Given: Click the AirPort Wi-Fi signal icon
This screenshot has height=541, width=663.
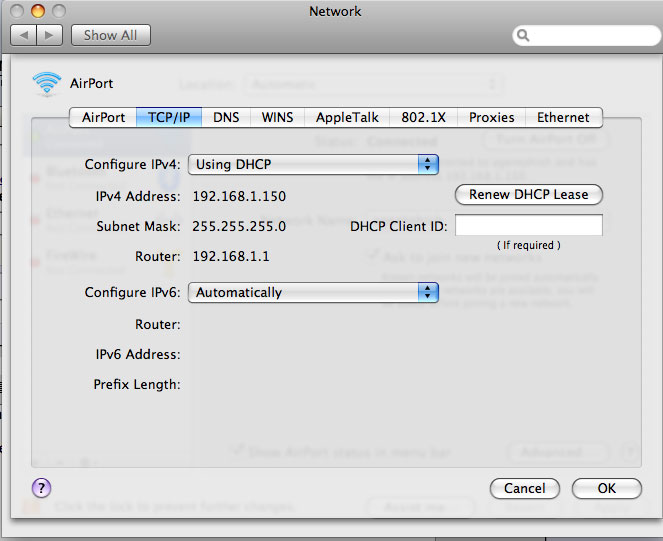Looking at the screenshot, I should pyautogui.click(x=47, y=83).
